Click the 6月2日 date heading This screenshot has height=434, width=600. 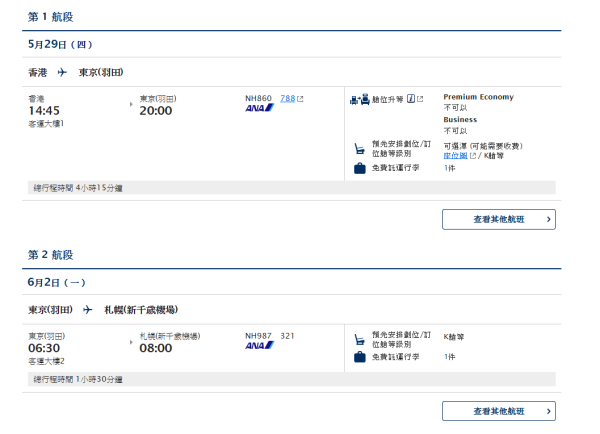56,282
